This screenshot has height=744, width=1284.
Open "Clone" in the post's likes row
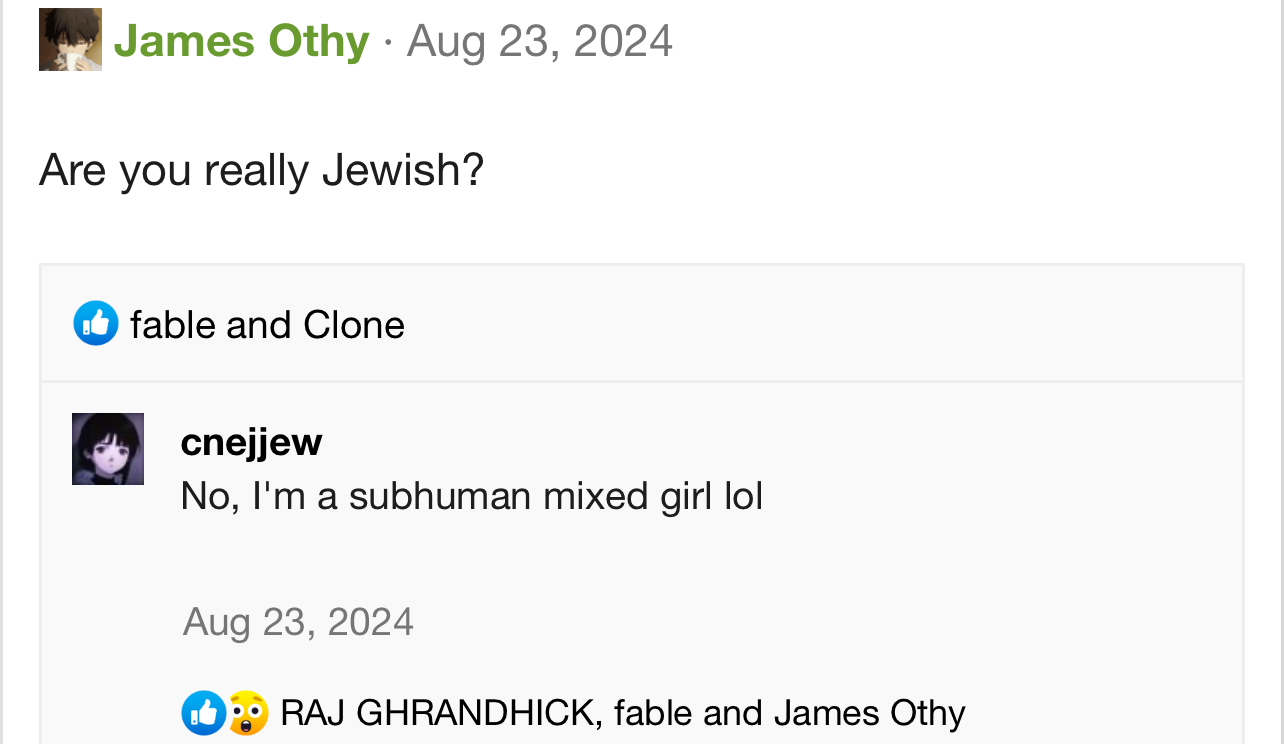[354, 325]
